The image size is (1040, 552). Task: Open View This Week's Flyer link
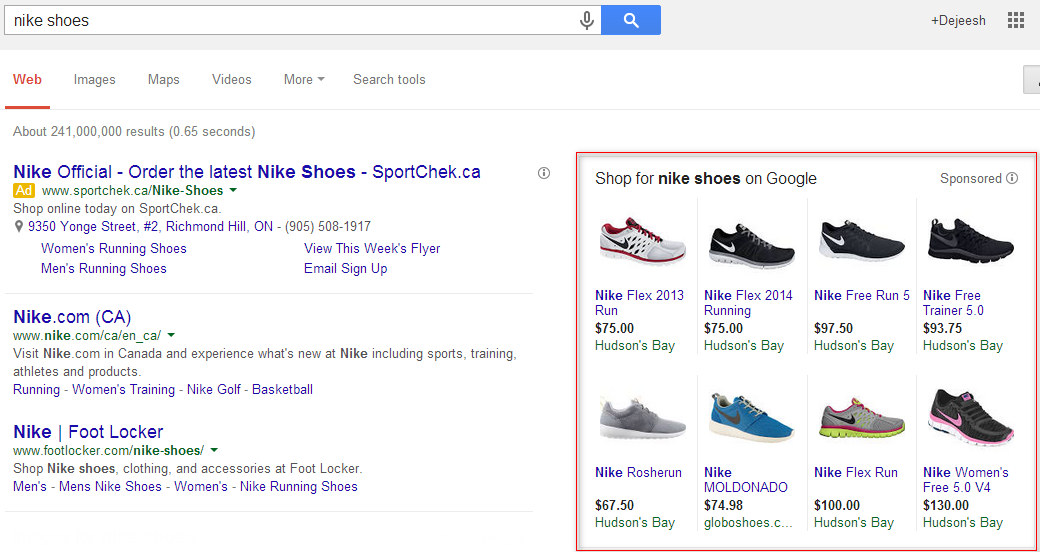coord(372,248)
